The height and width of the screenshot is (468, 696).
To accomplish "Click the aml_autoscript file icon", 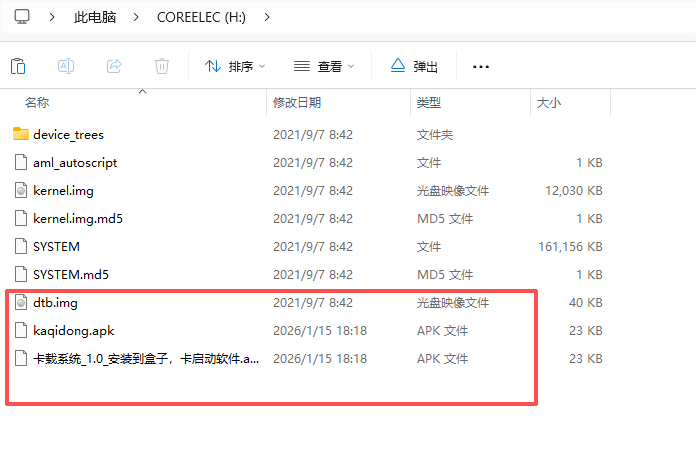I will [21, 162].
